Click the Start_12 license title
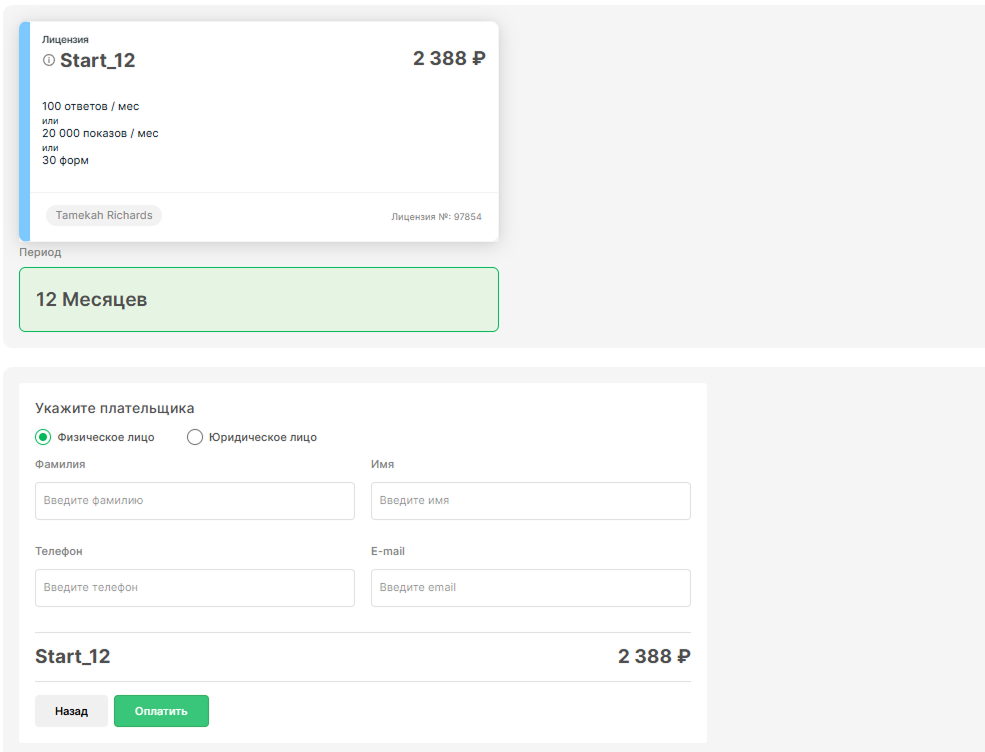Viewport: 985px width, 752px height. pos(97,60)
